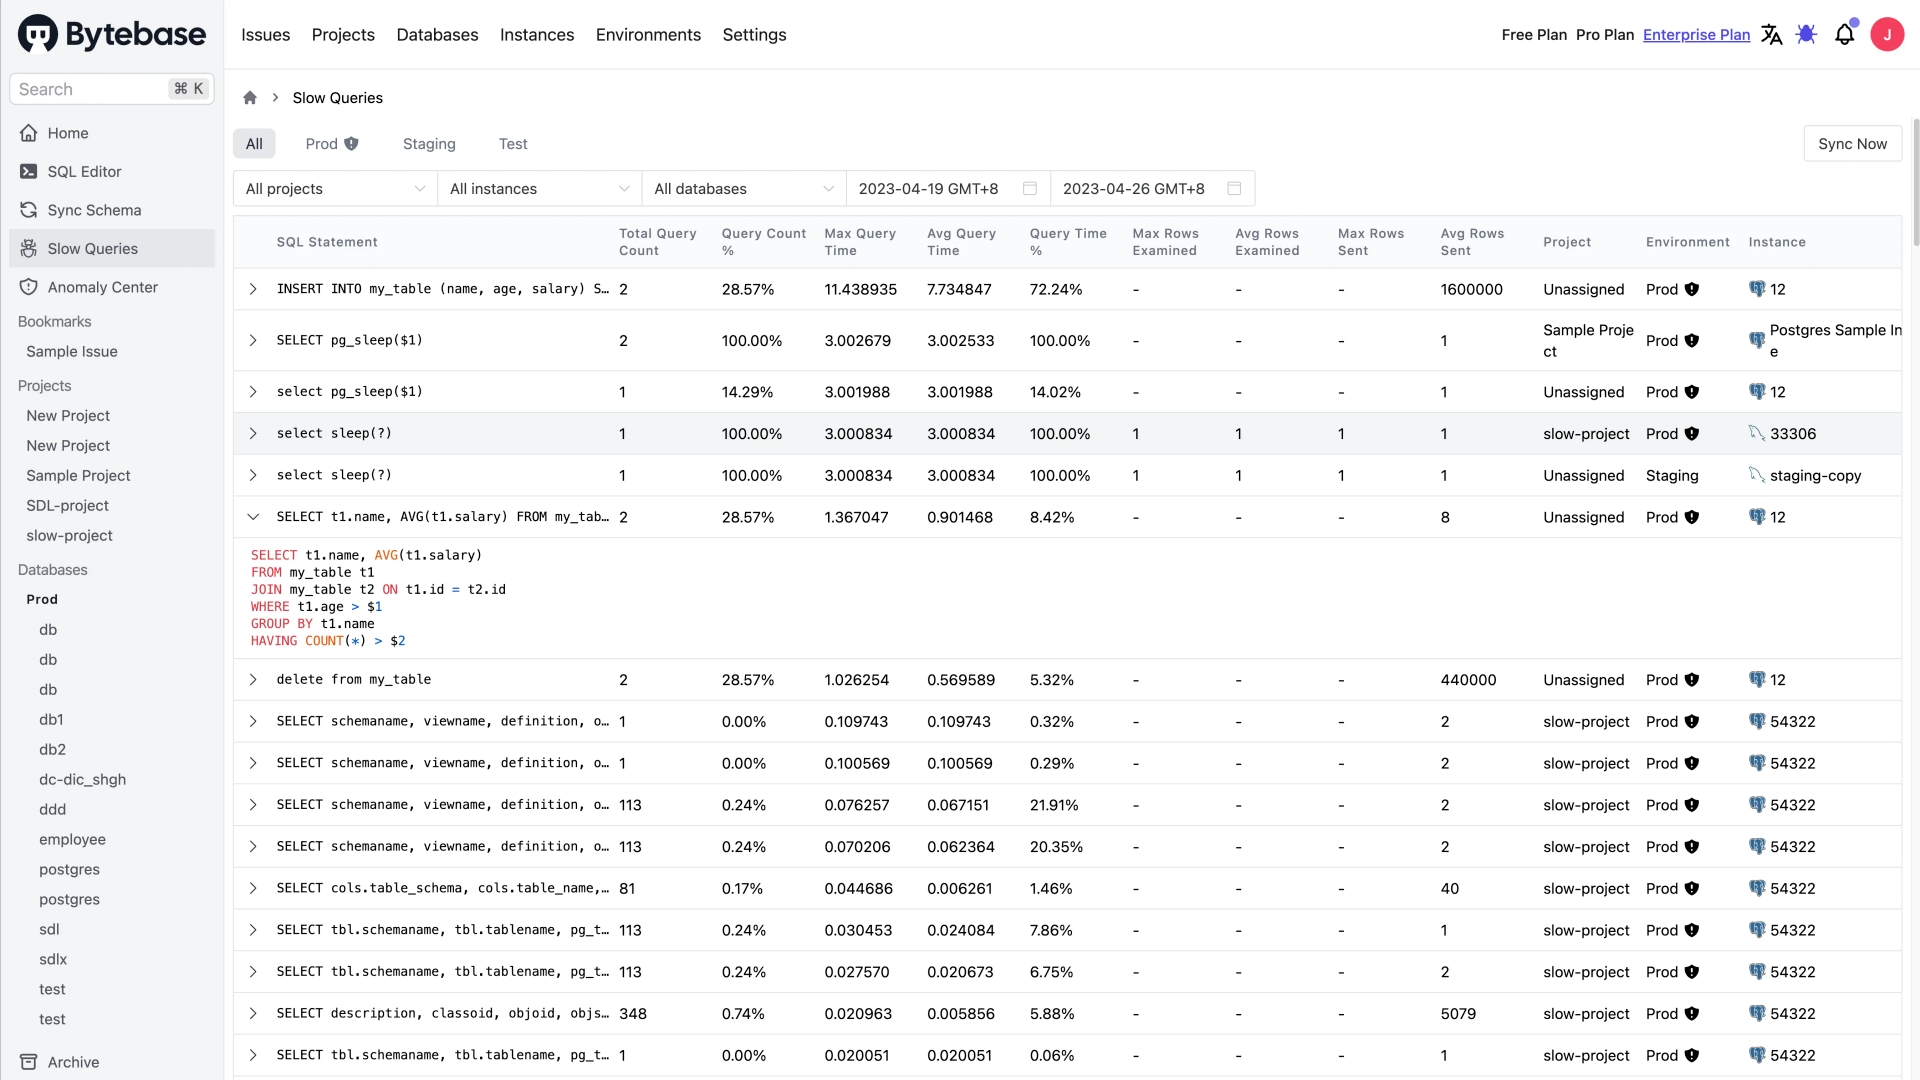This screenshot has width=1920, height=1080.
Task: Open the SDL-project sidebar link
Action: (67, 506)
